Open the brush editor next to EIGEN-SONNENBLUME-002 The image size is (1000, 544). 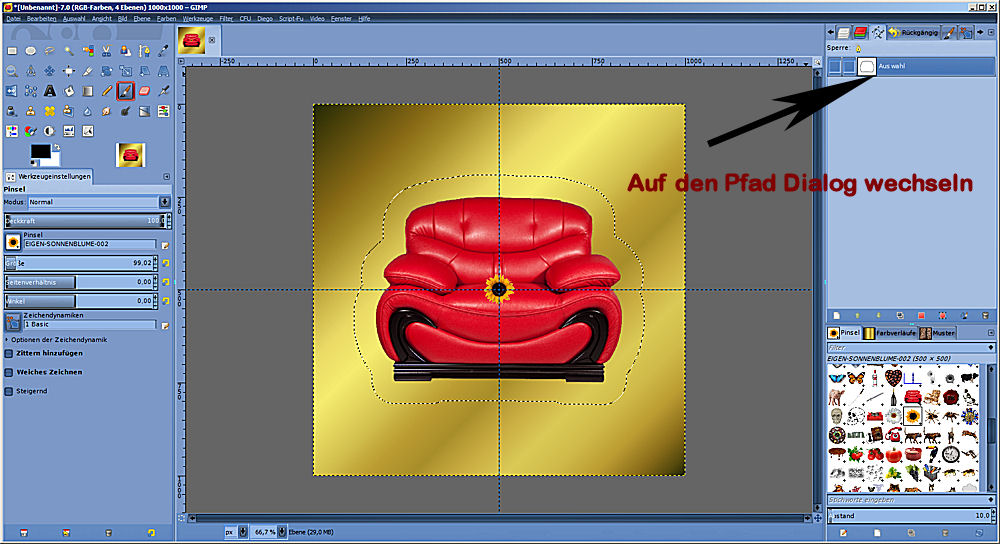coord(165,245)
